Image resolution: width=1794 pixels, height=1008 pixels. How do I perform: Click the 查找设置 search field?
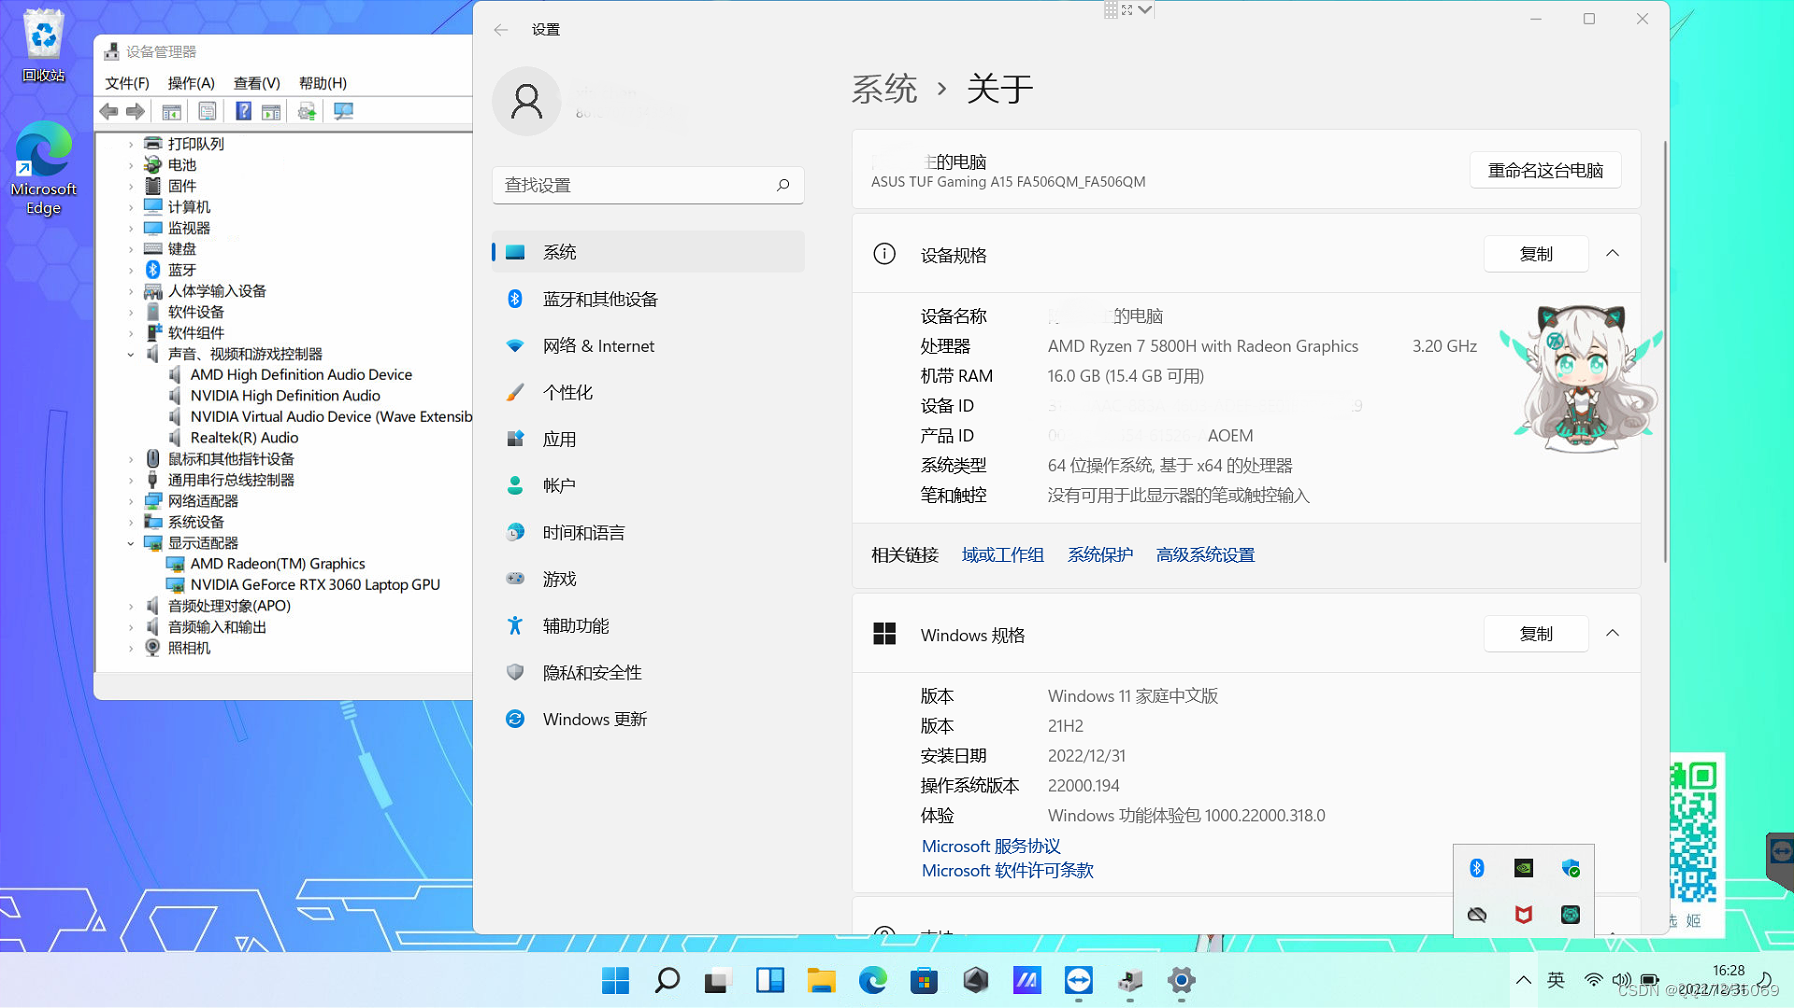click(648, 185)
